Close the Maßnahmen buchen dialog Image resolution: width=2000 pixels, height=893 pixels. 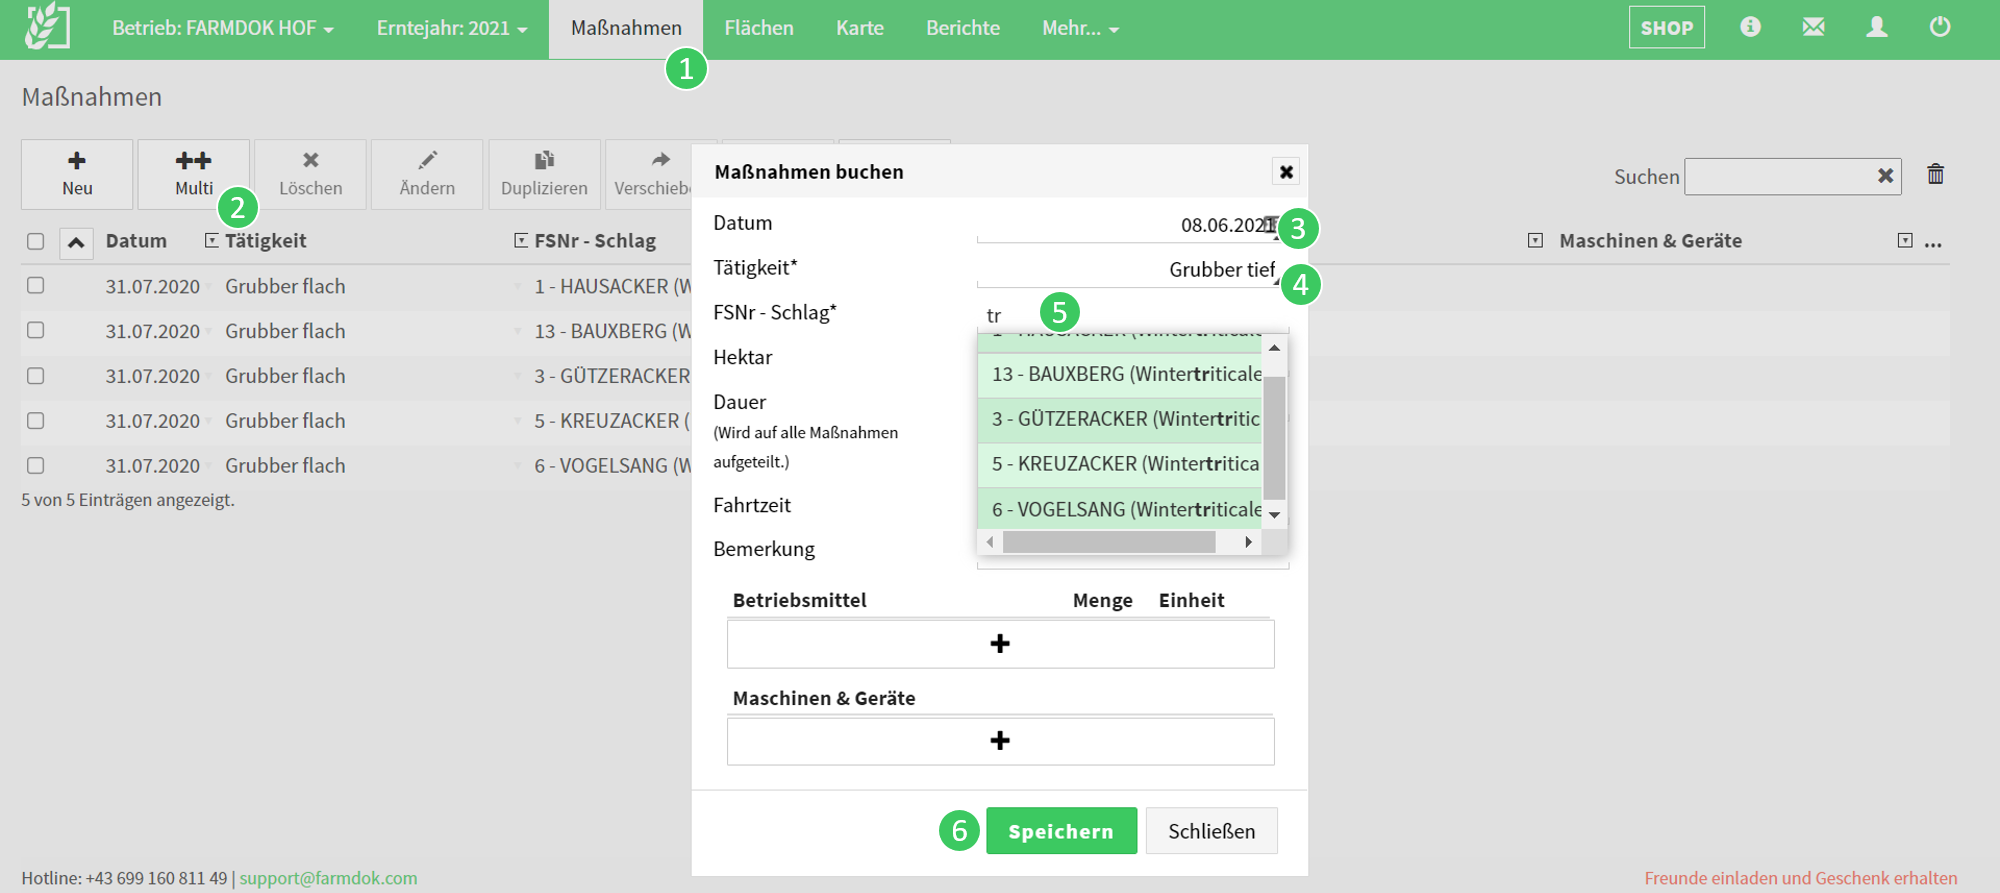coord(1286,172)
